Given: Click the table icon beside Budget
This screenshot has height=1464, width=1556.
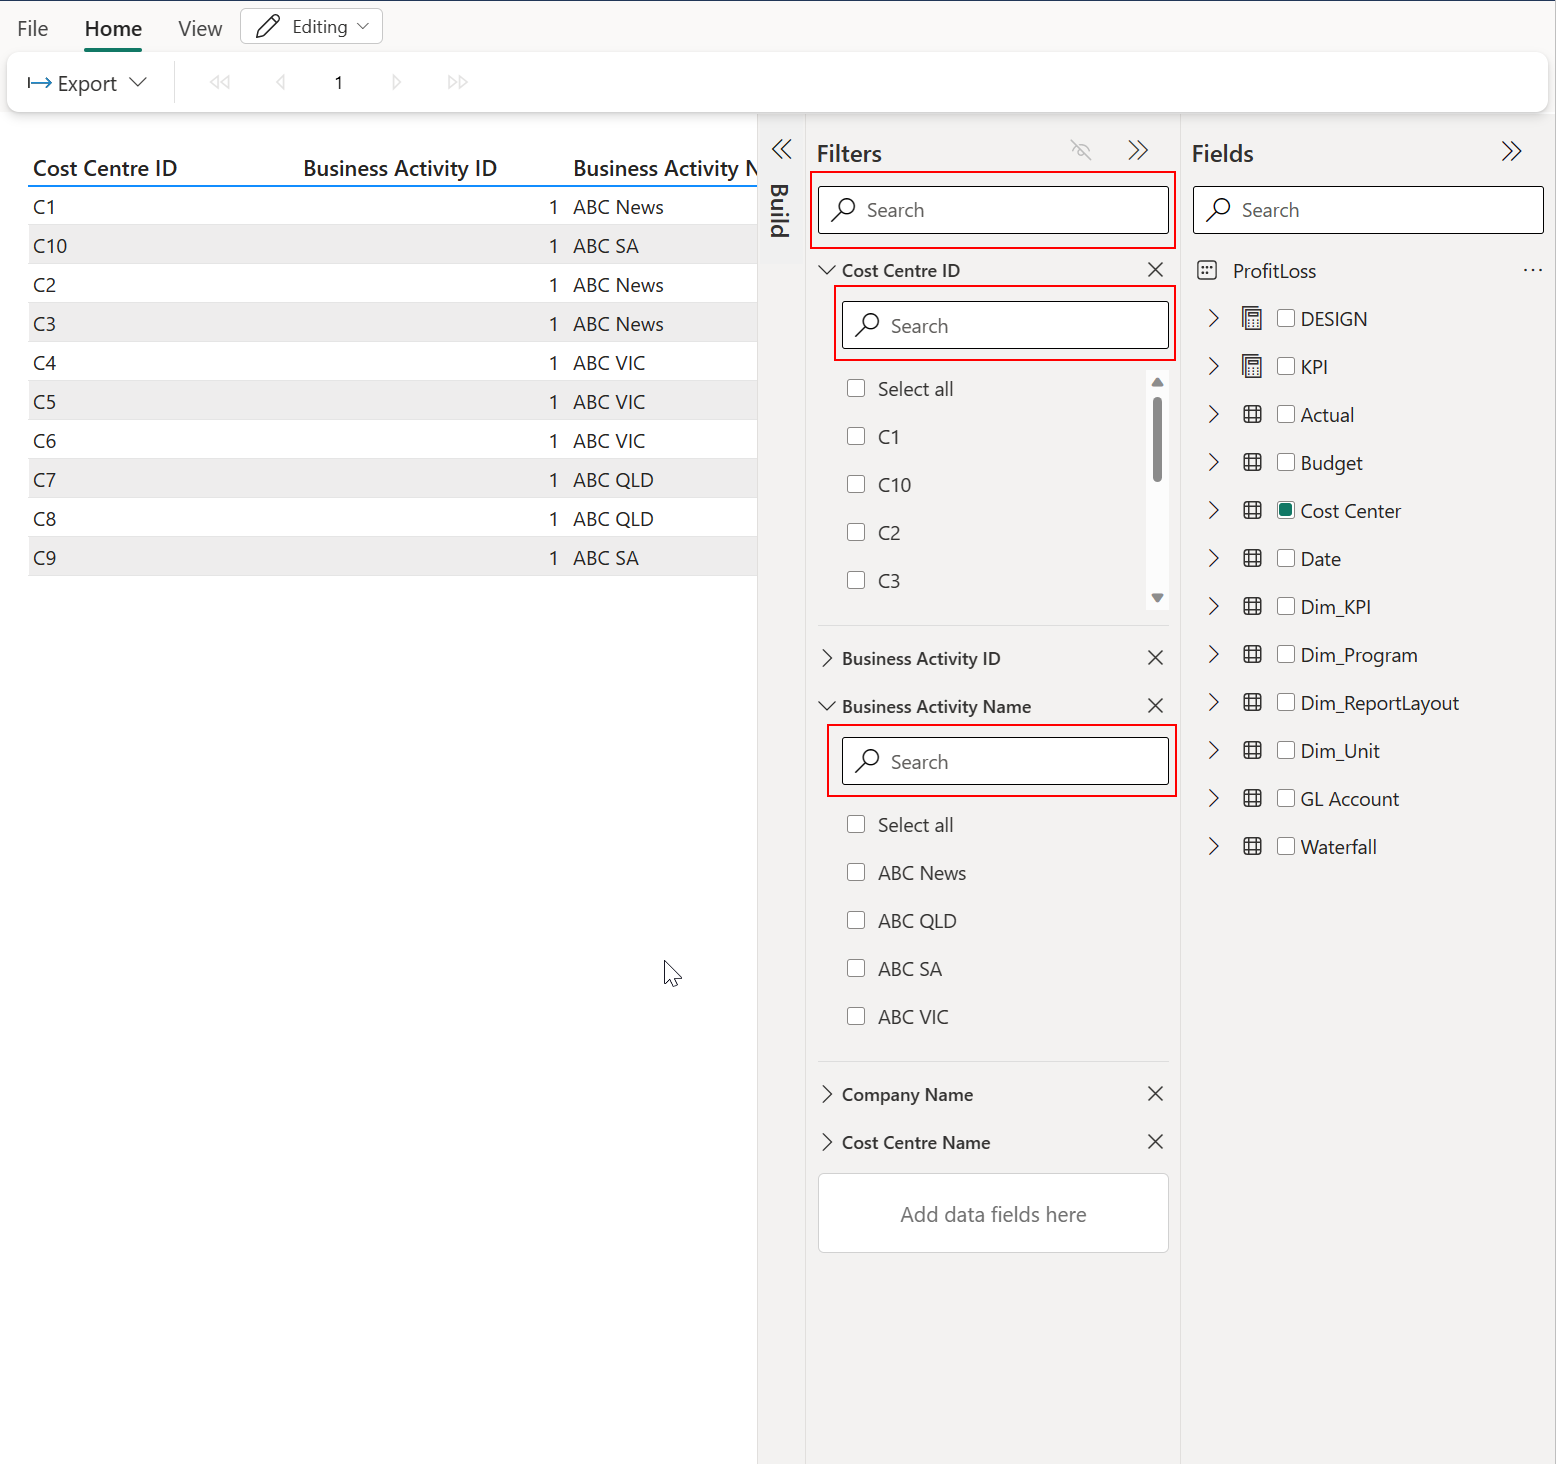Looking at the screenshot, I should tap(1252, 462).
